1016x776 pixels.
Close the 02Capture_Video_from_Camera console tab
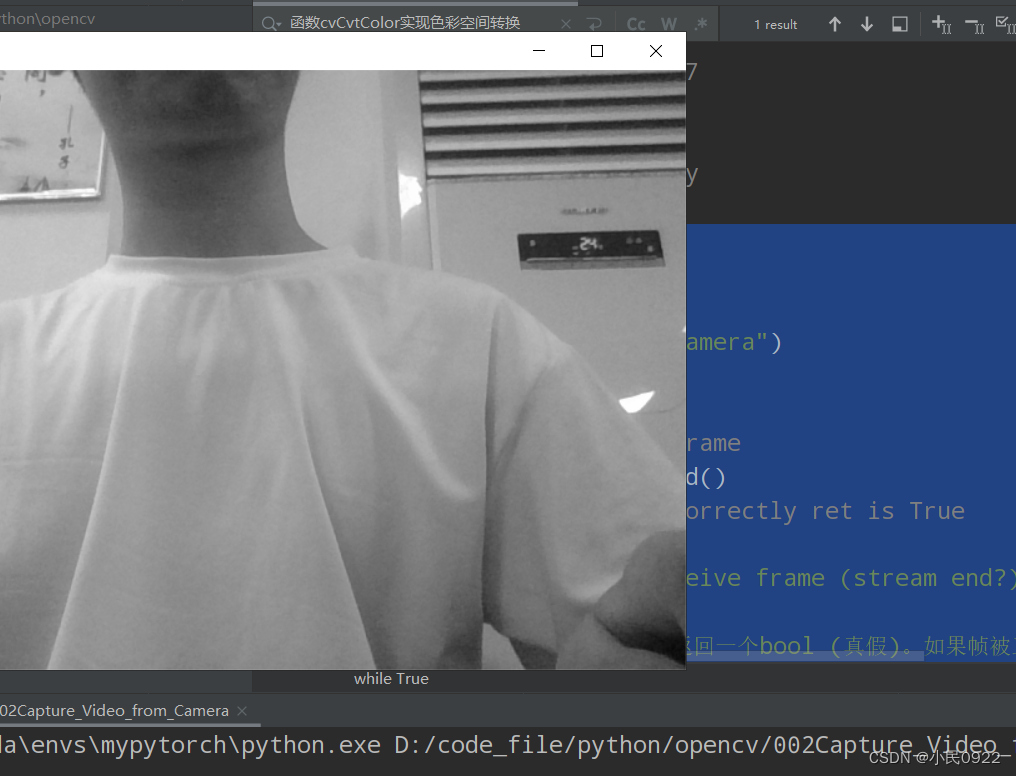click(239, 710)
